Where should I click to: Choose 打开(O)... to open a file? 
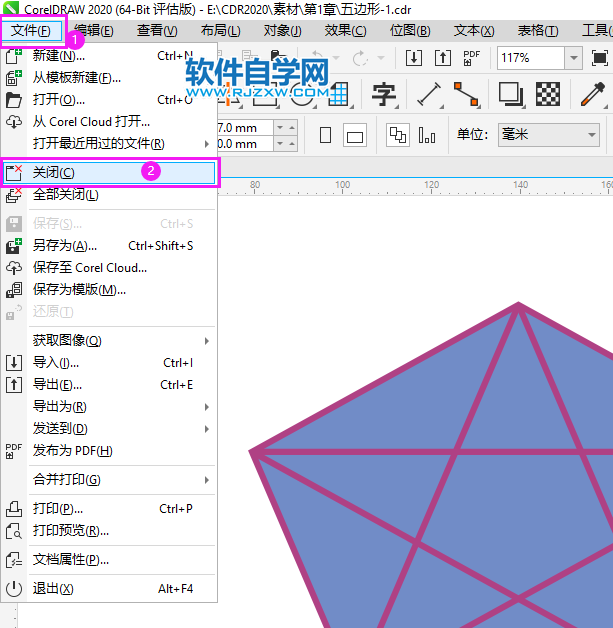[x=109, y=99]
